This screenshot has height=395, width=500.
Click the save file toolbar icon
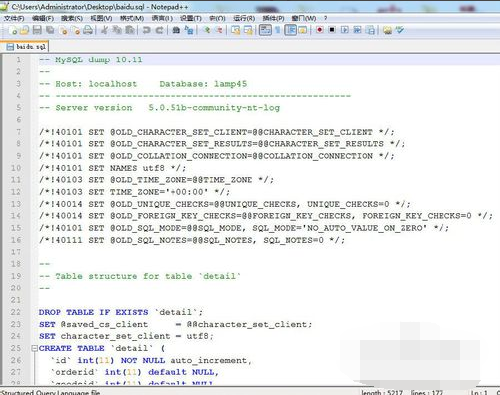(37, 30)
